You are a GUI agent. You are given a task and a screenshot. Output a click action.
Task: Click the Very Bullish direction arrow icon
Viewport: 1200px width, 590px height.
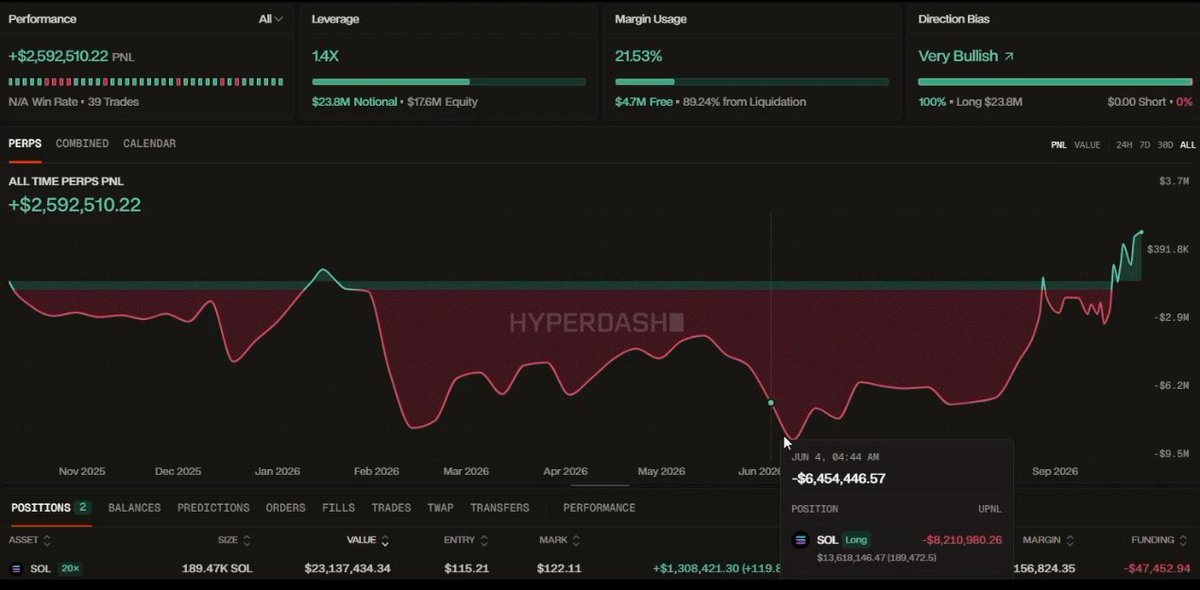(x=1009, y=56)
